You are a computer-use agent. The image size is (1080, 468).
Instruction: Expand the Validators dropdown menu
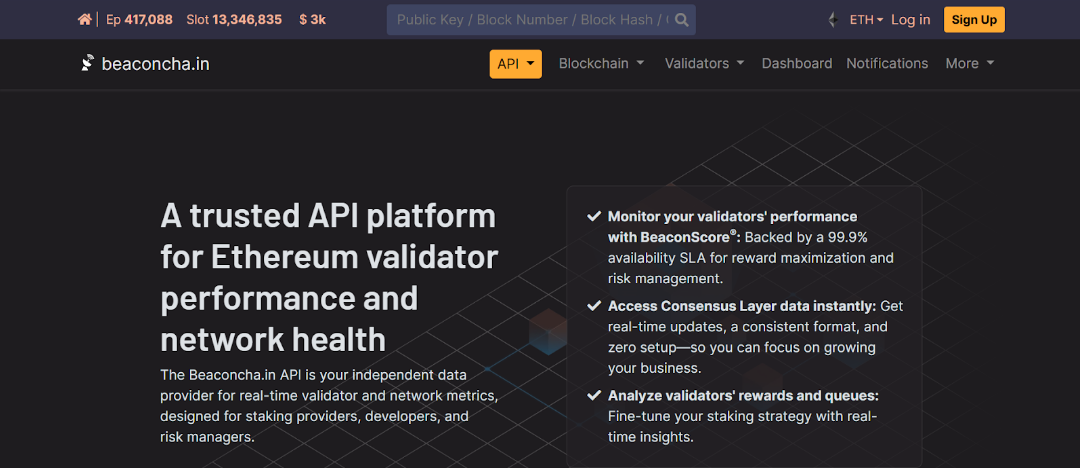pyautogui.click(x=704, y=63)
